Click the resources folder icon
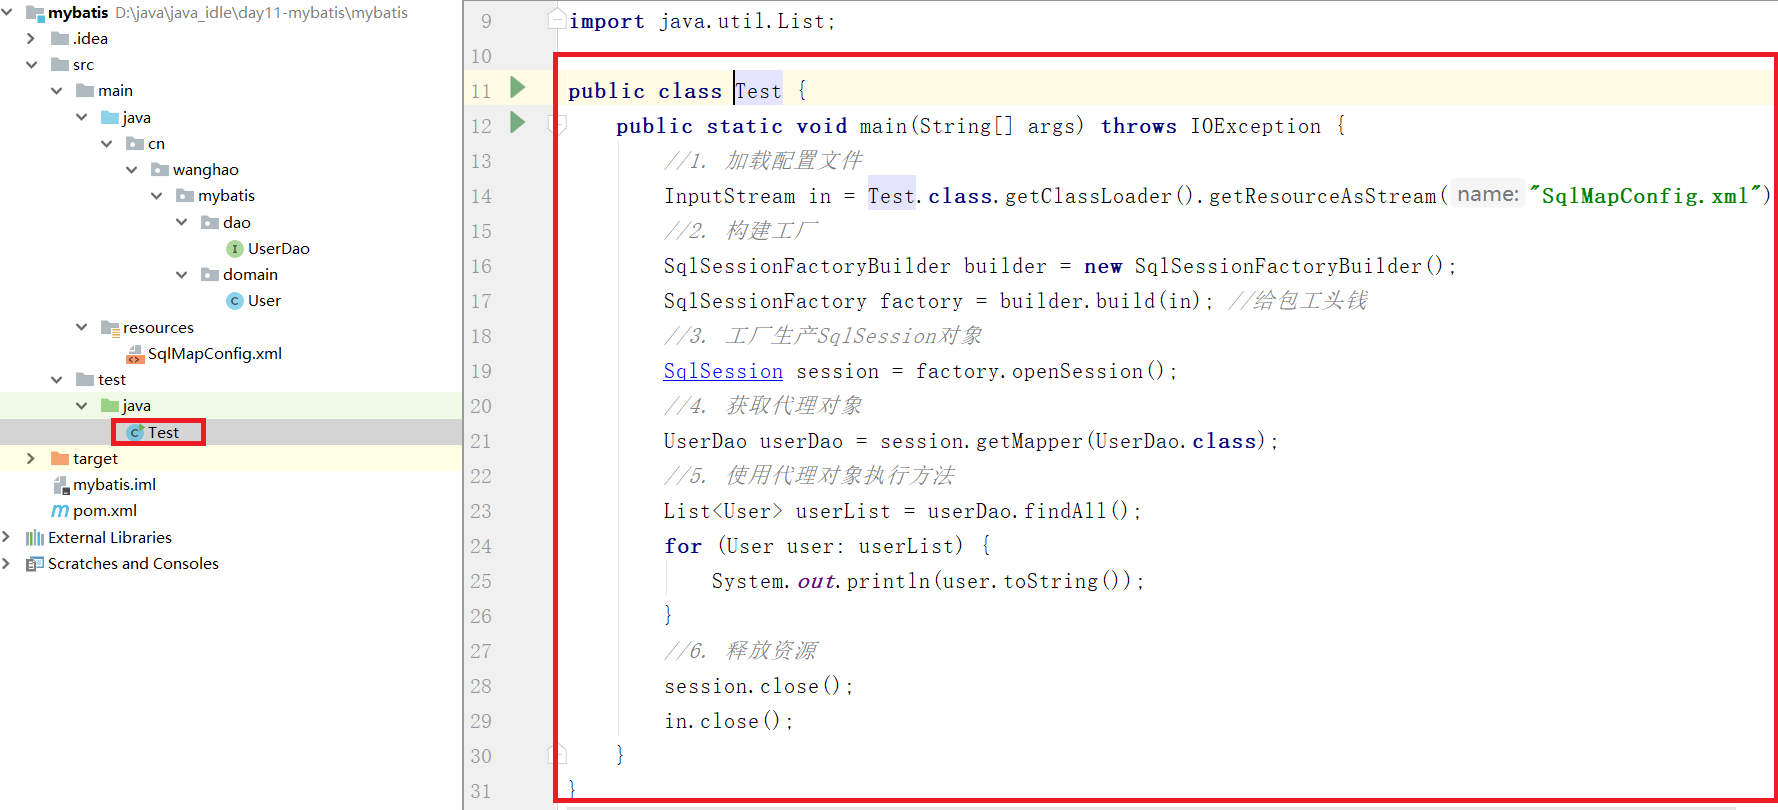The width and height of the screenshot is (1778, 810). coord(110,328)
